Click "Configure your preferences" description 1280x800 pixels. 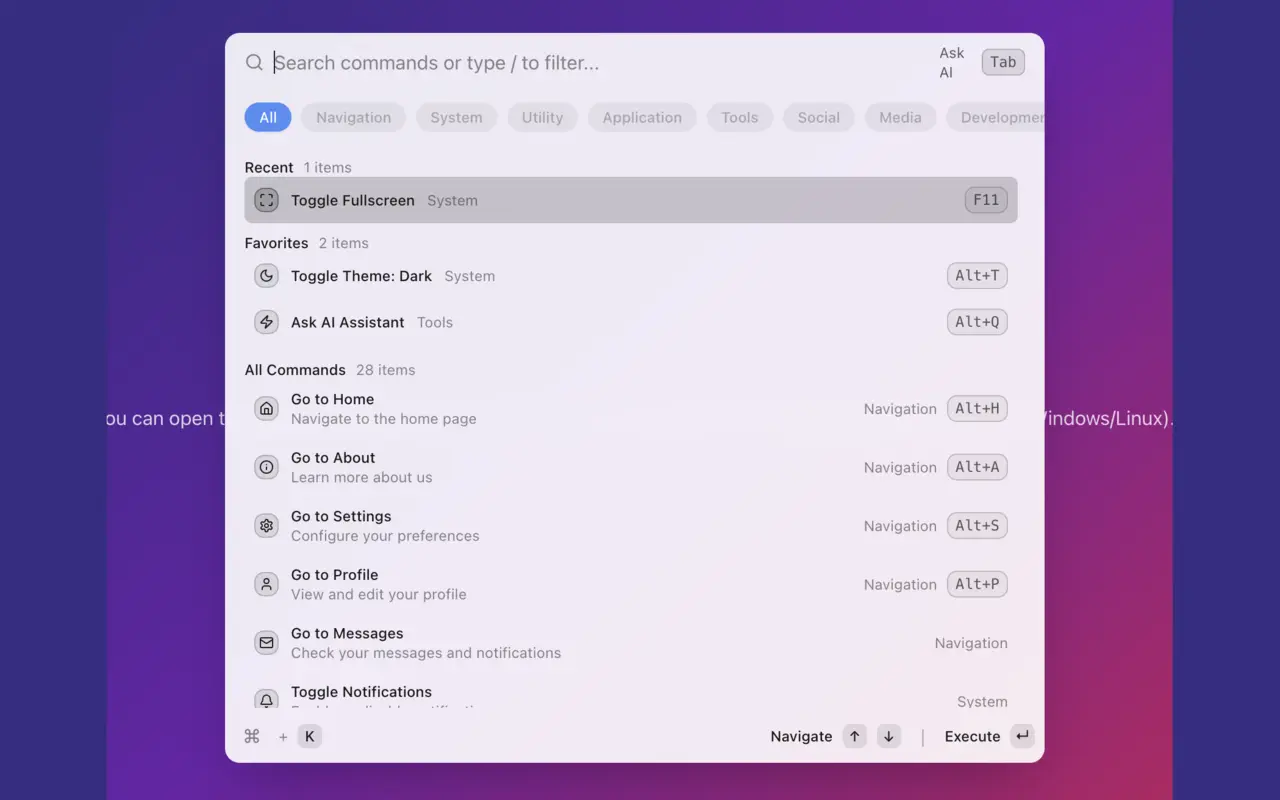coord(385,536)
